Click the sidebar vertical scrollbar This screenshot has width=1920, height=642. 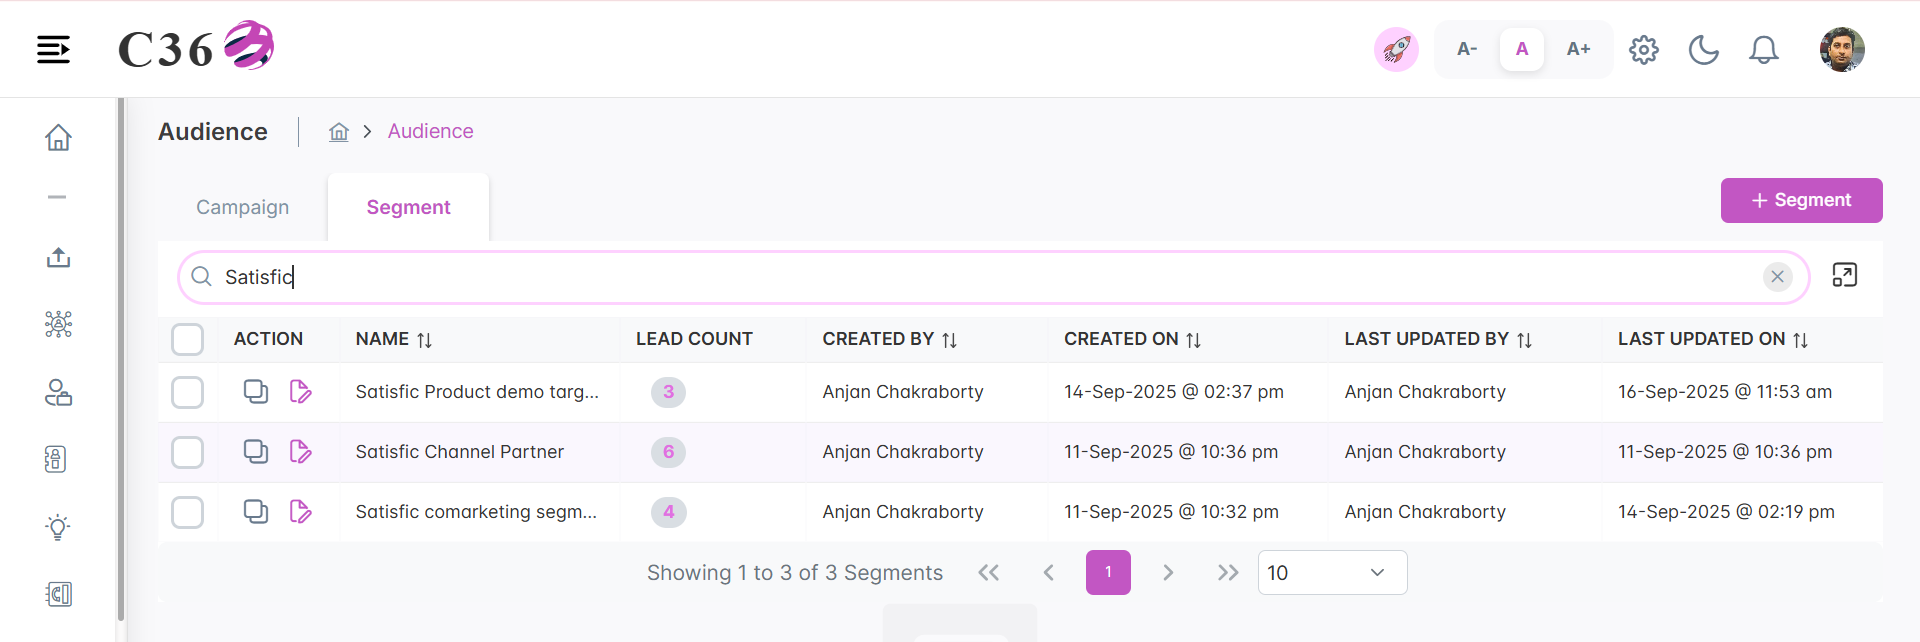pos(121,360)
